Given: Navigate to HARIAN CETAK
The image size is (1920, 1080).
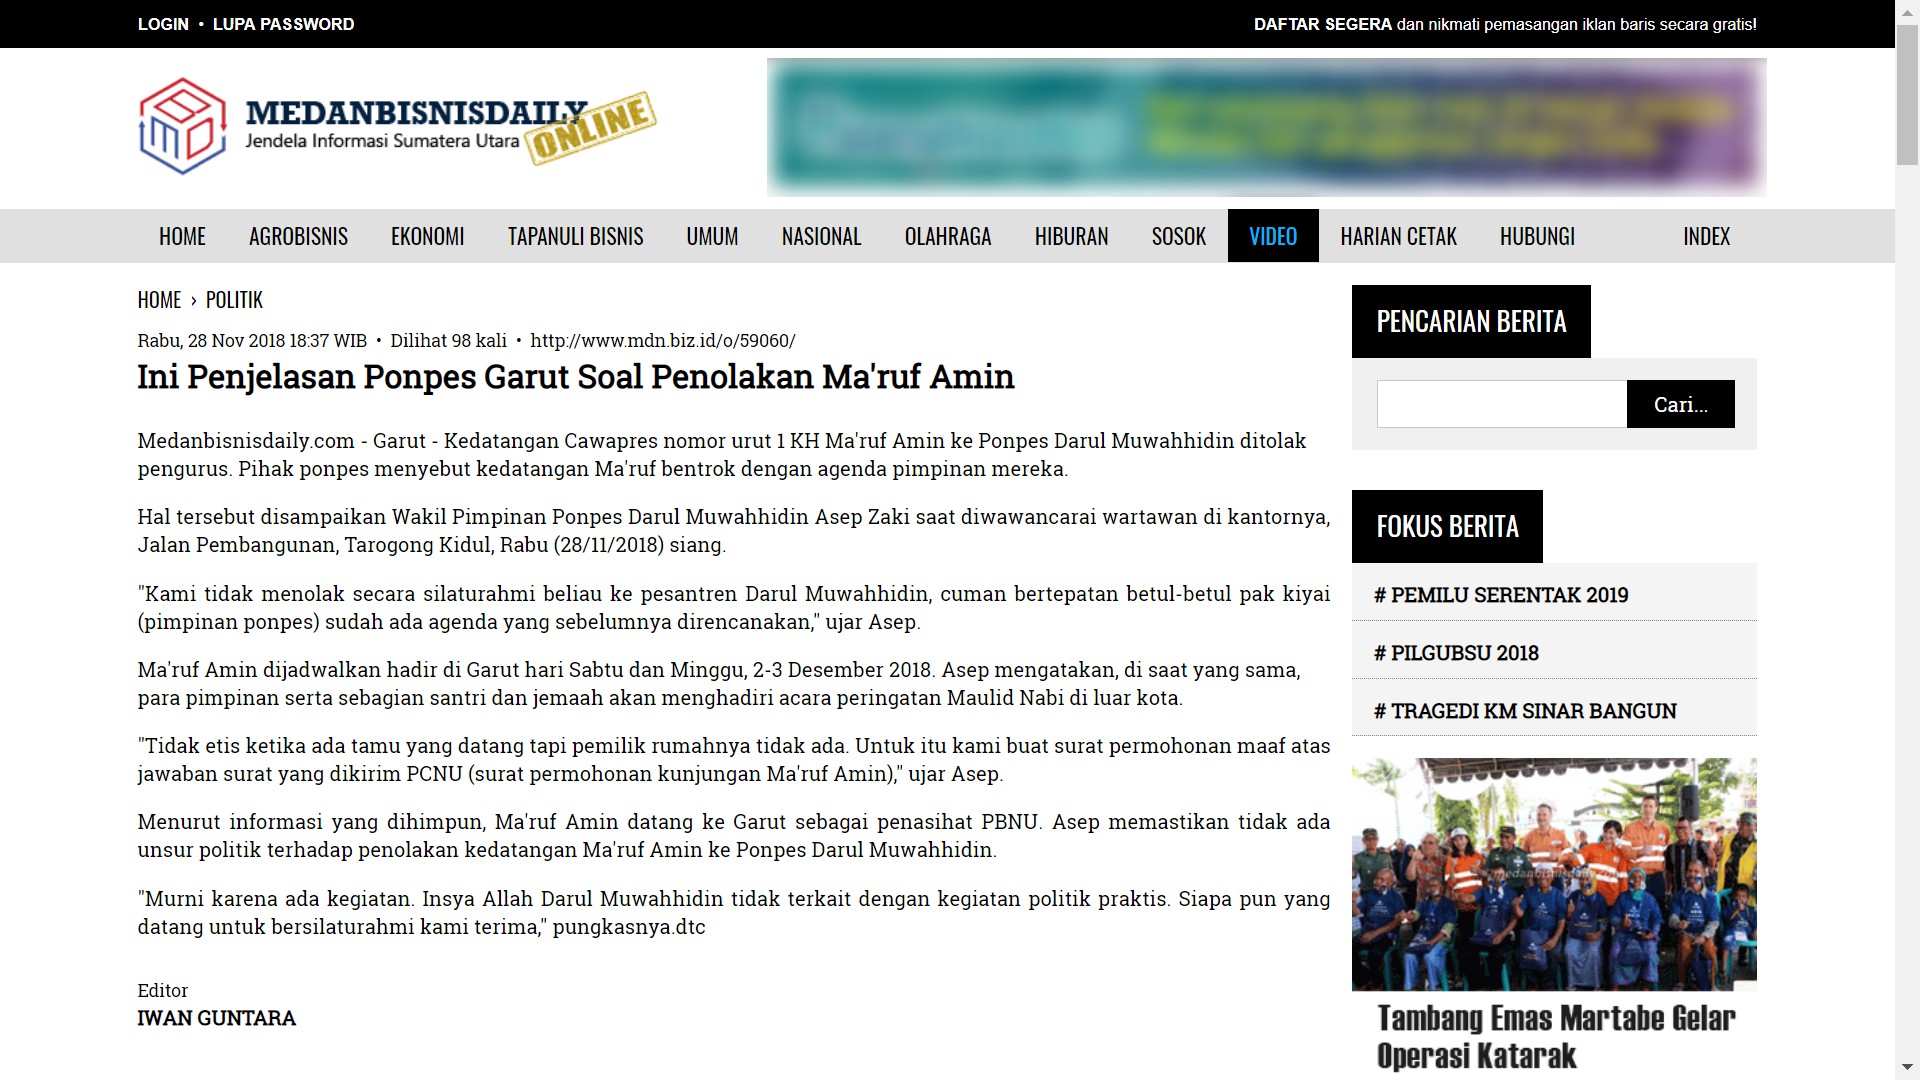Looking at the screenshot, I should tap(1398, 237).
